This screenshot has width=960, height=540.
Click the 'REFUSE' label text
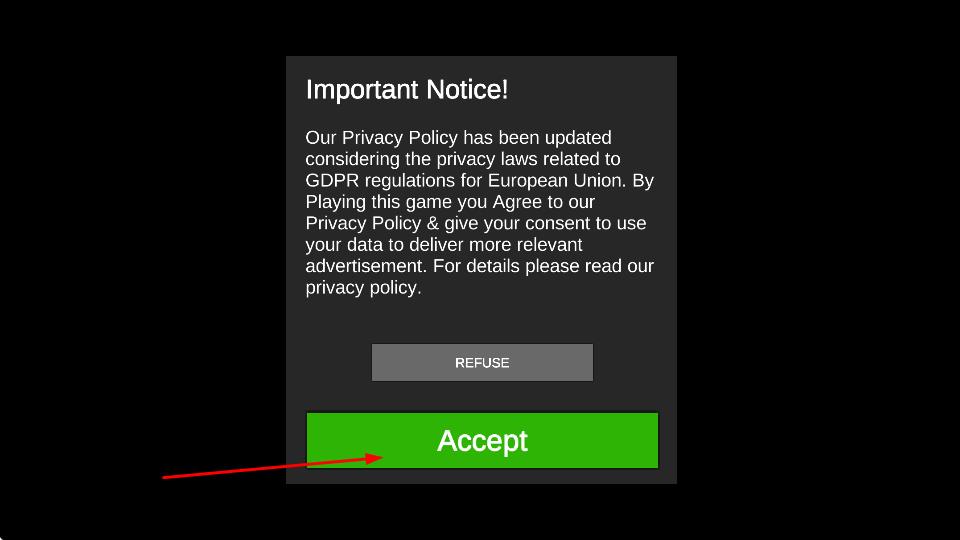tap(482, 363)
